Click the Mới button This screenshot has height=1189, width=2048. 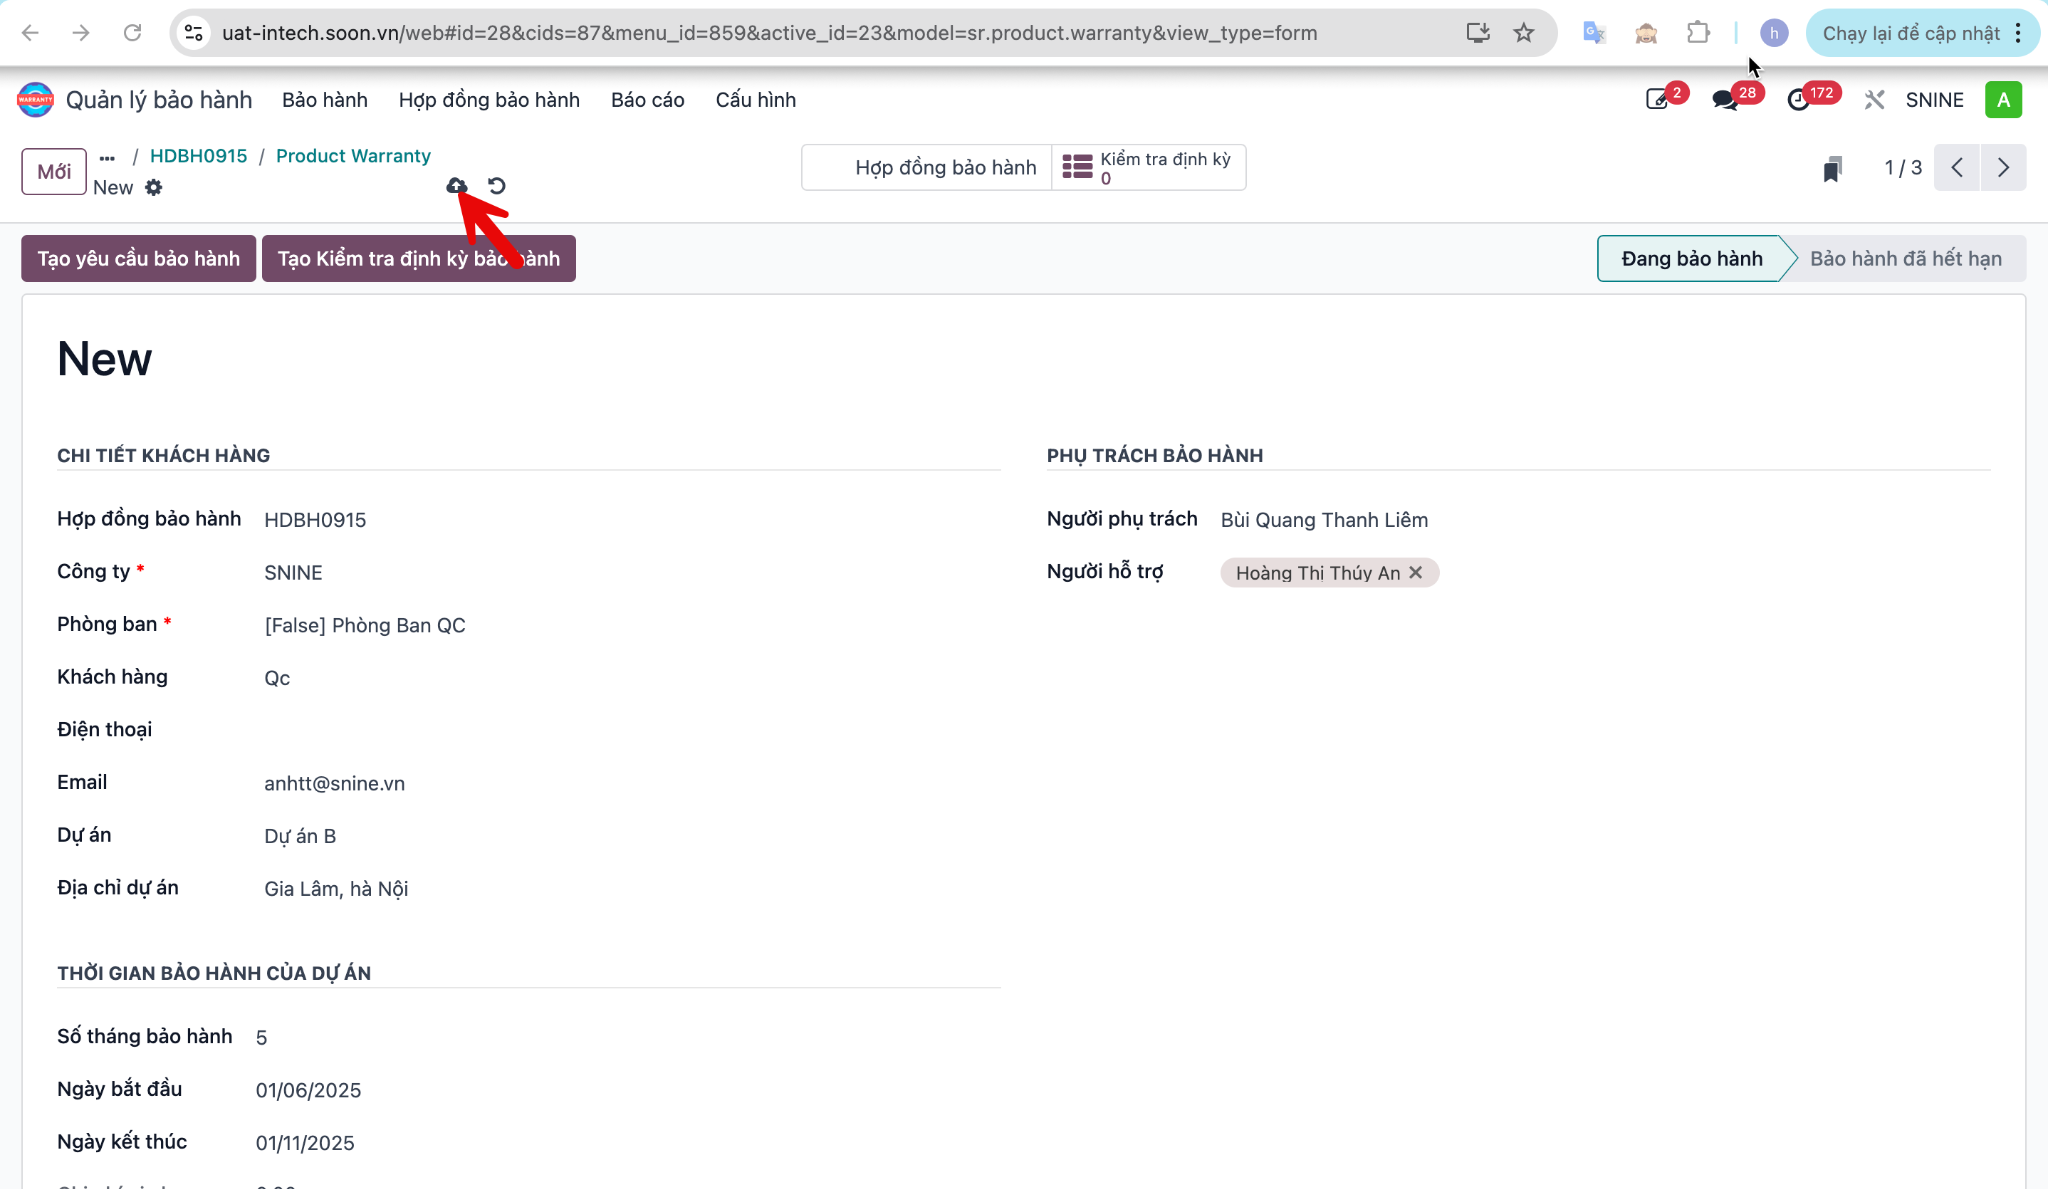pos(54,171)
